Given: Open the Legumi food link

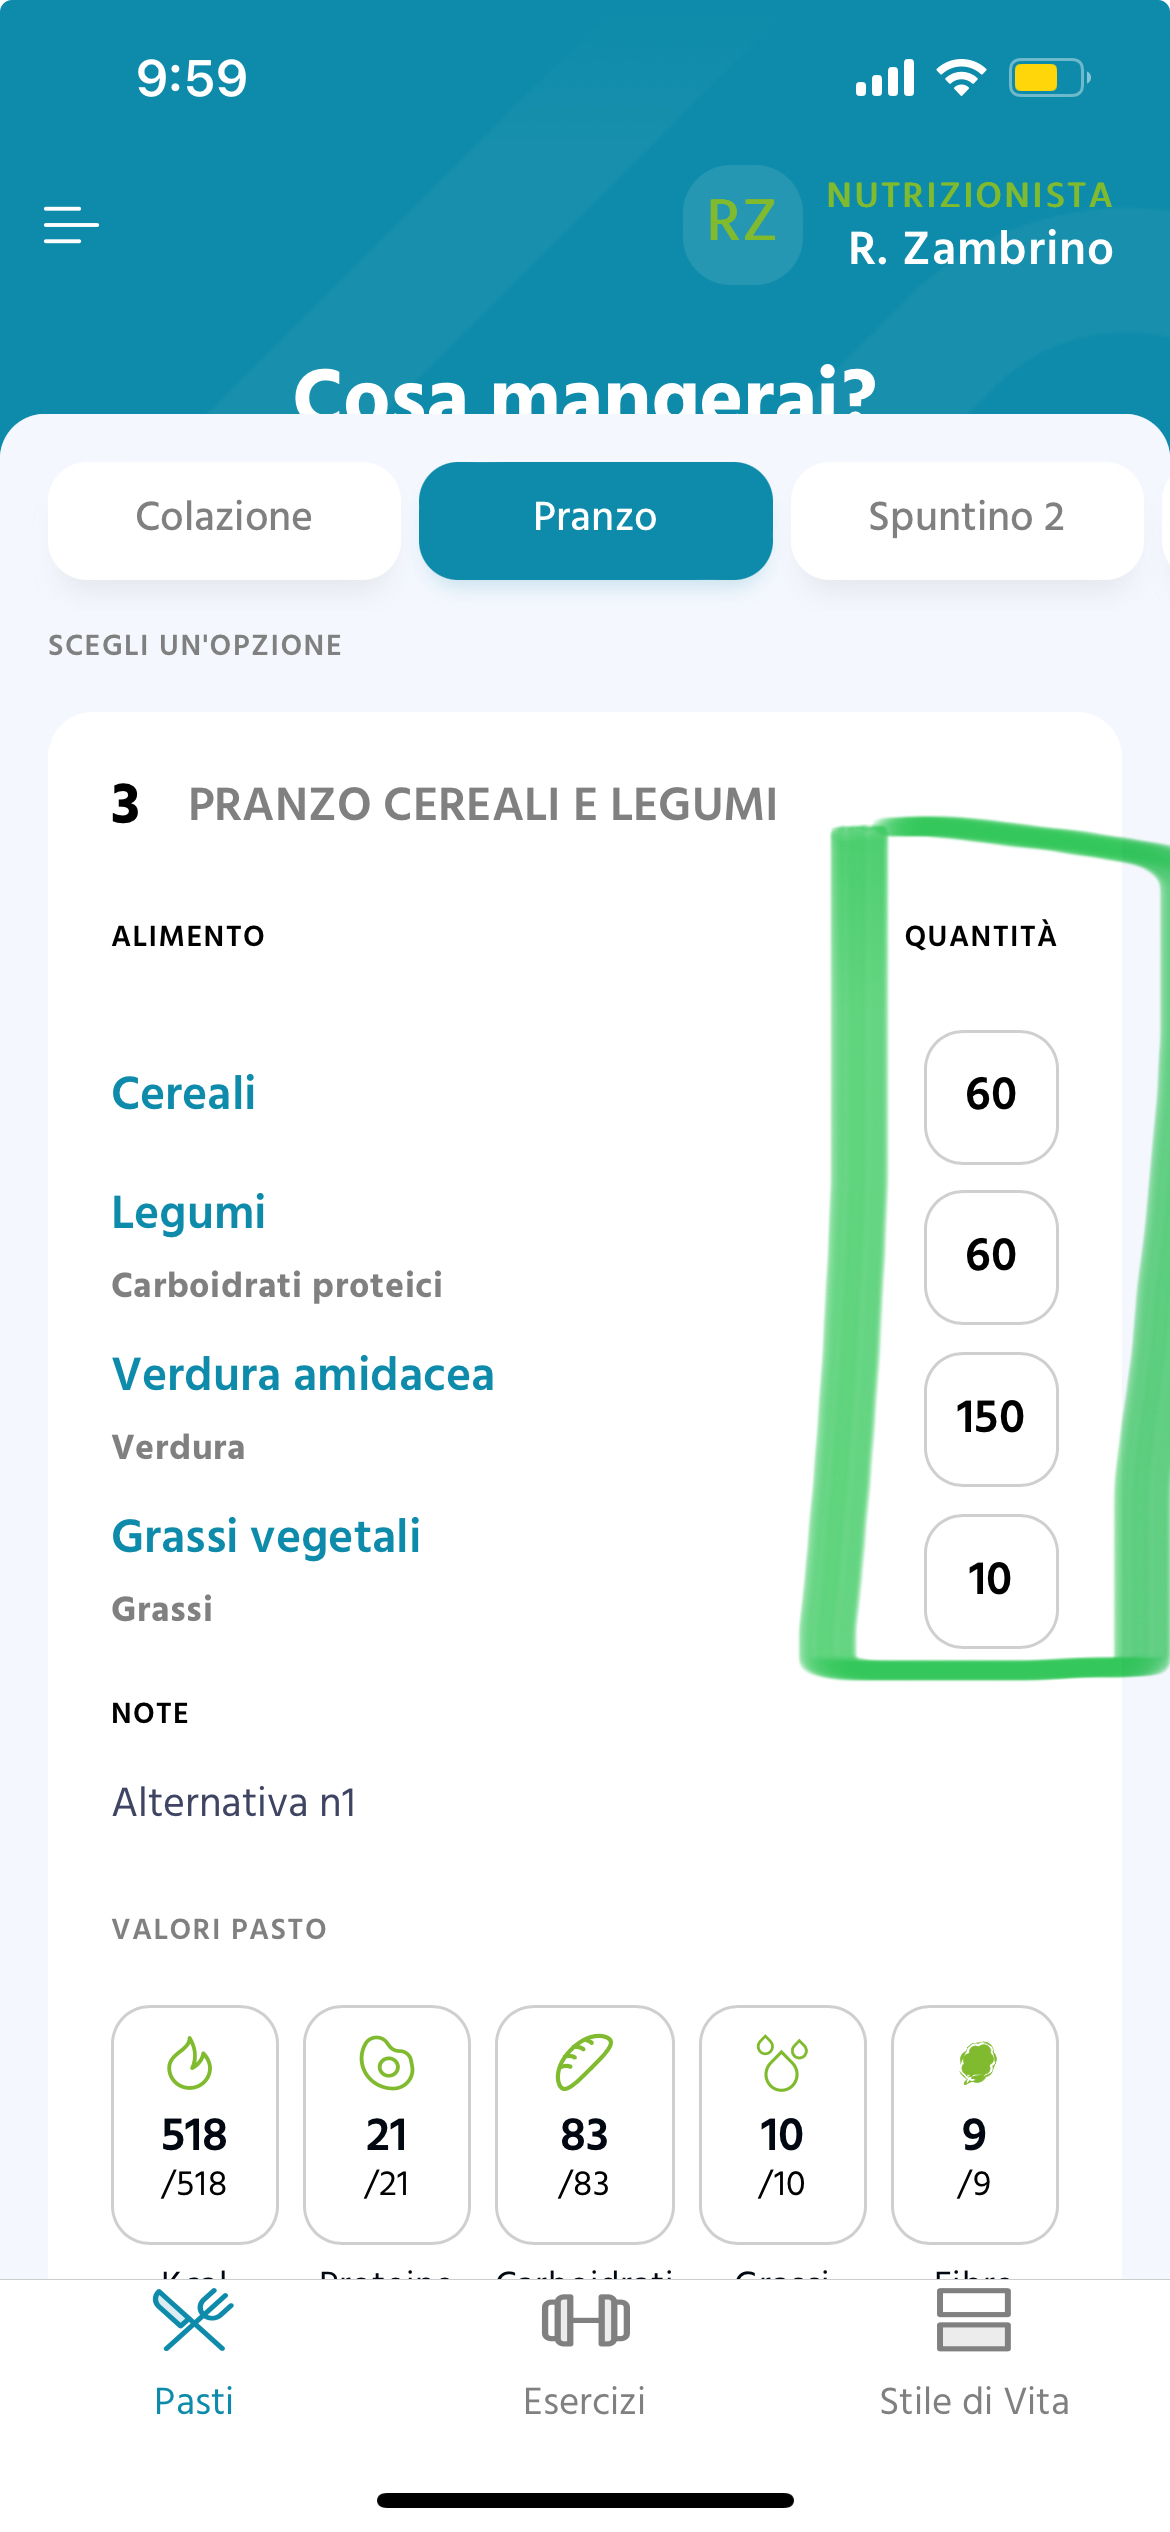Looking at the screenshot, I should coord(189,1212).
